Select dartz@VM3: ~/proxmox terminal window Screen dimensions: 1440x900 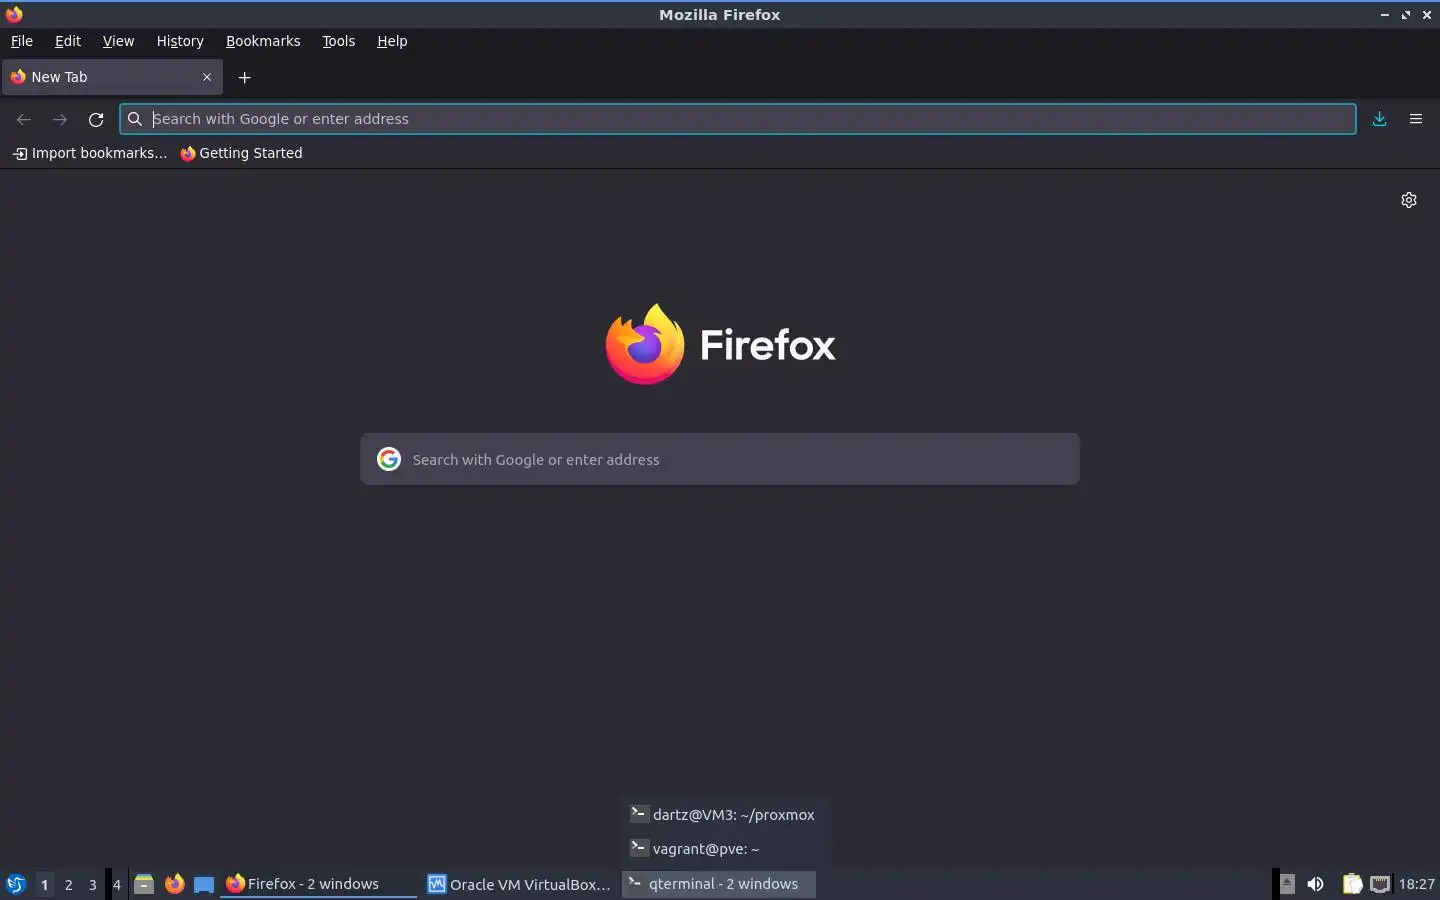(x=723, y=815)
